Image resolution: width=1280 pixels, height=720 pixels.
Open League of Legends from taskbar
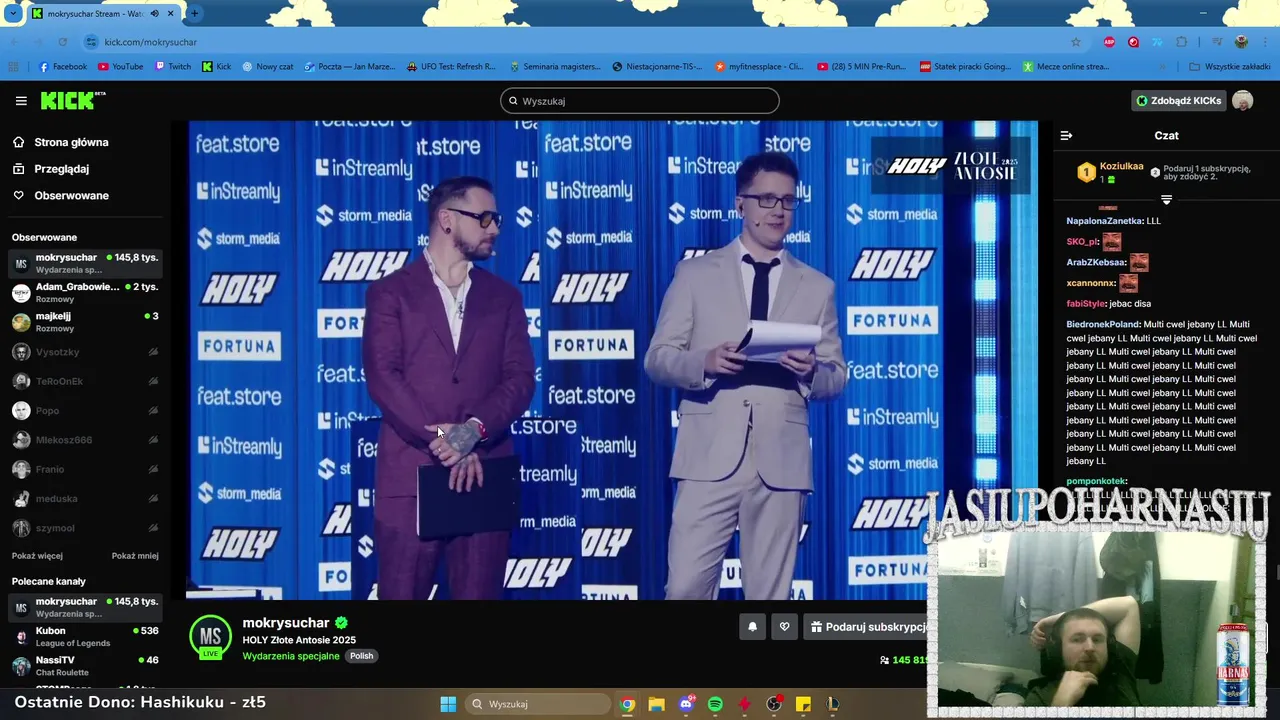pos(832,704)
